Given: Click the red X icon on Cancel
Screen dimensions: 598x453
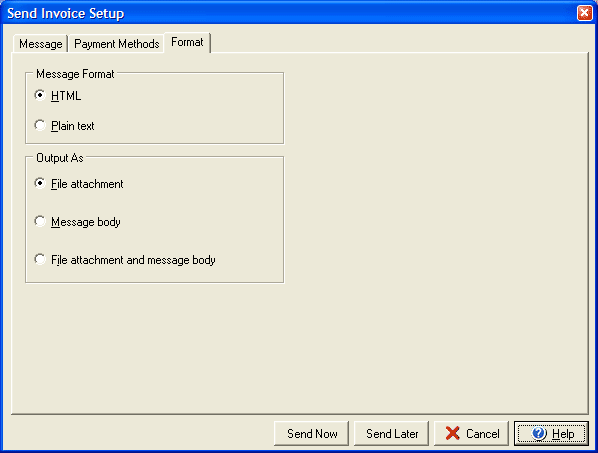Looking at the screenshot, I should 452,433.
